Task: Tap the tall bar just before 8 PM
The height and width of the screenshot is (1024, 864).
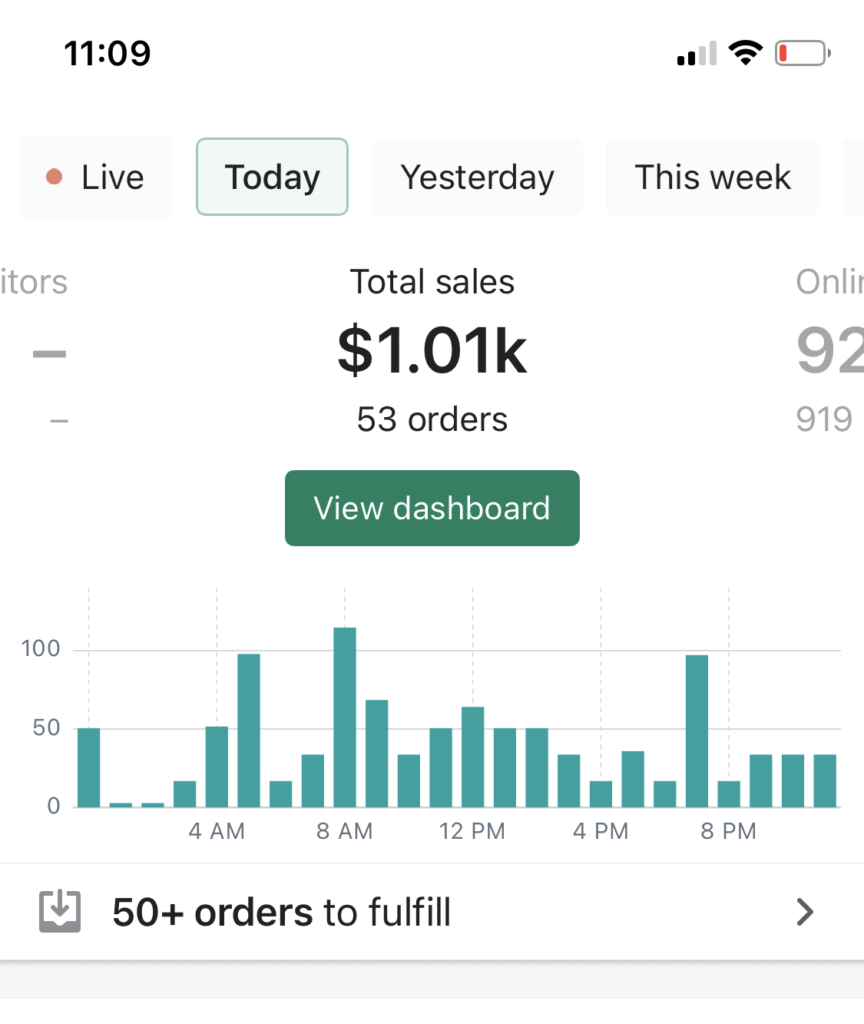Action: pyautogui.click(x=697, y=731)
